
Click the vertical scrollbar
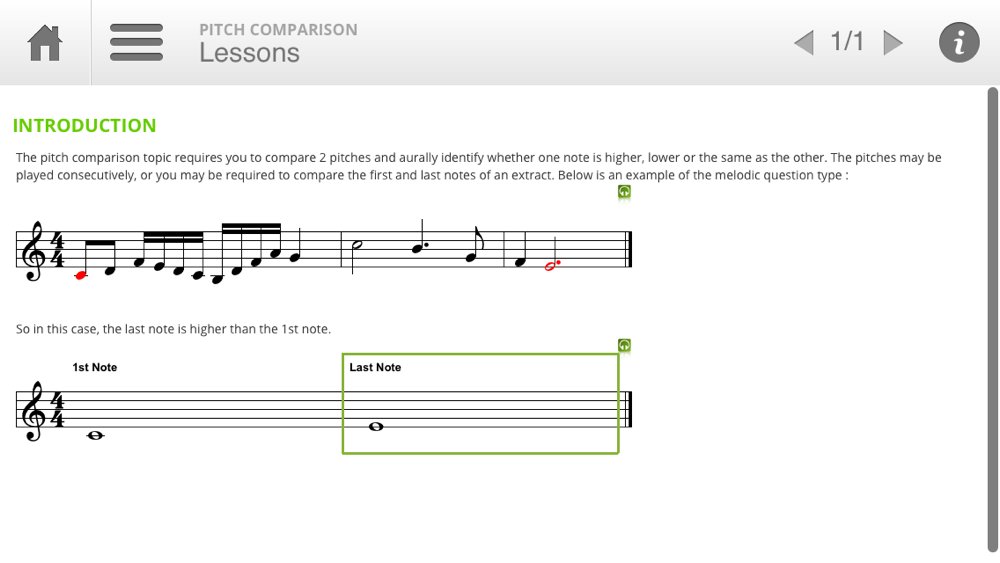992,320
